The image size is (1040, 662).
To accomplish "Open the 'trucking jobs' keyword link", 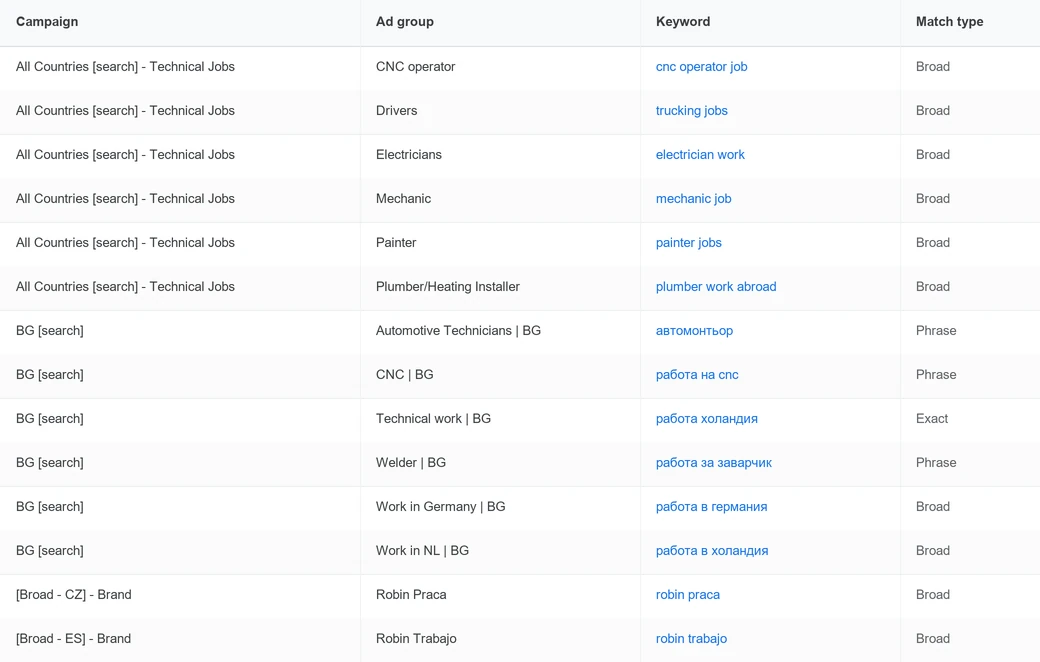I will coord(691,110).
